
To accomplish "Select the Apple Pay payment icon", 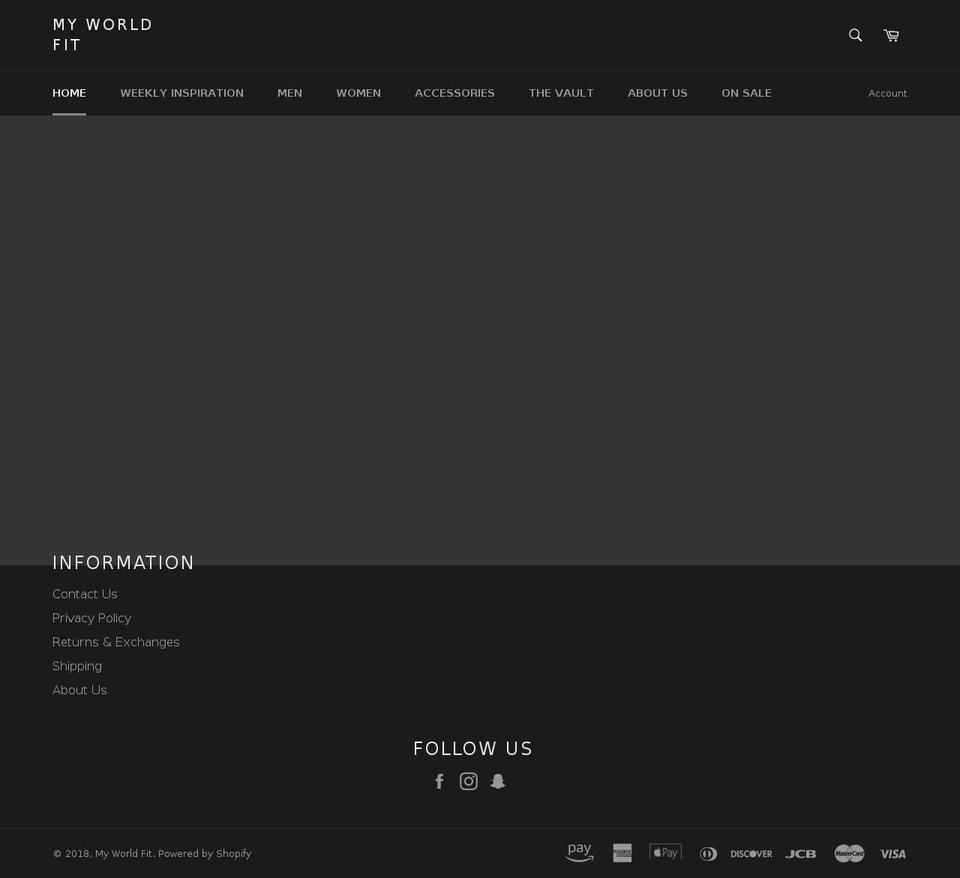I will point(665,852).
